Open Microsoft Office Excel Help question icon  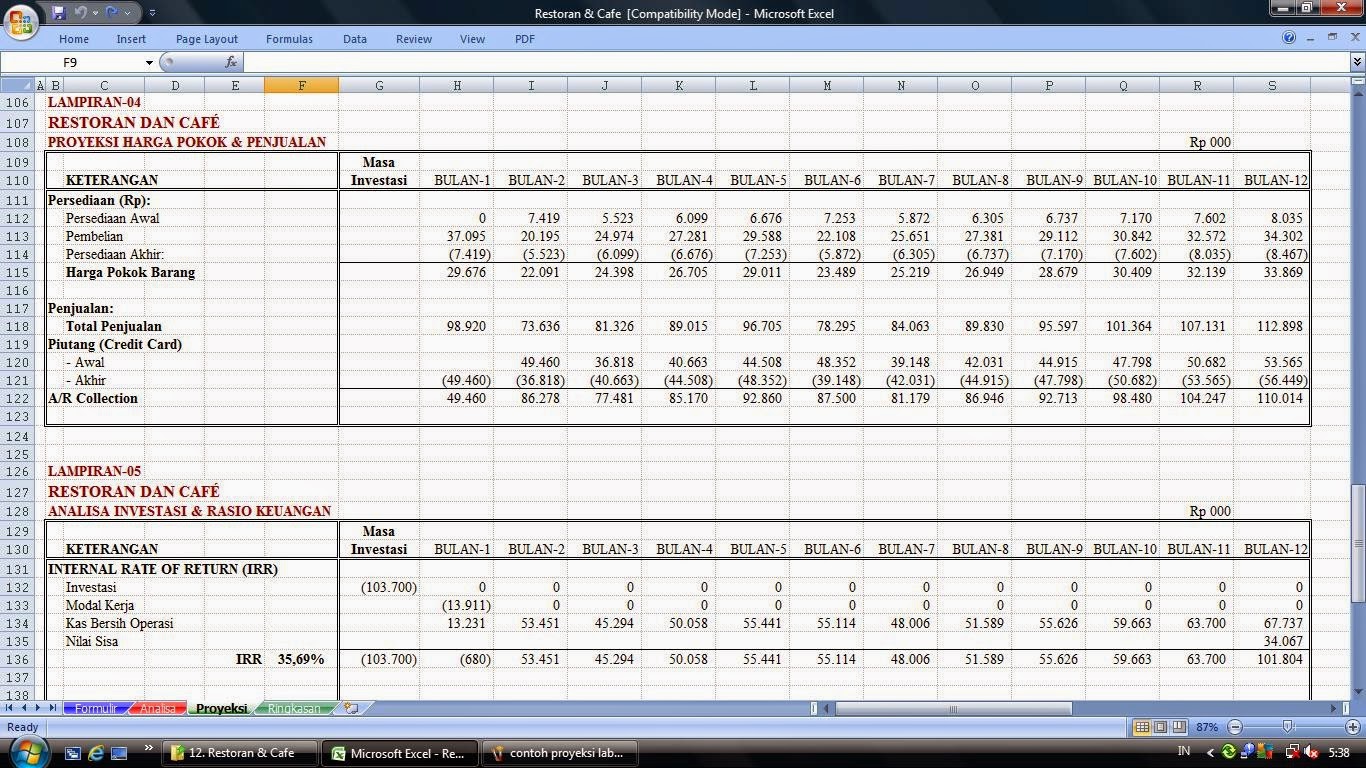1289,38
